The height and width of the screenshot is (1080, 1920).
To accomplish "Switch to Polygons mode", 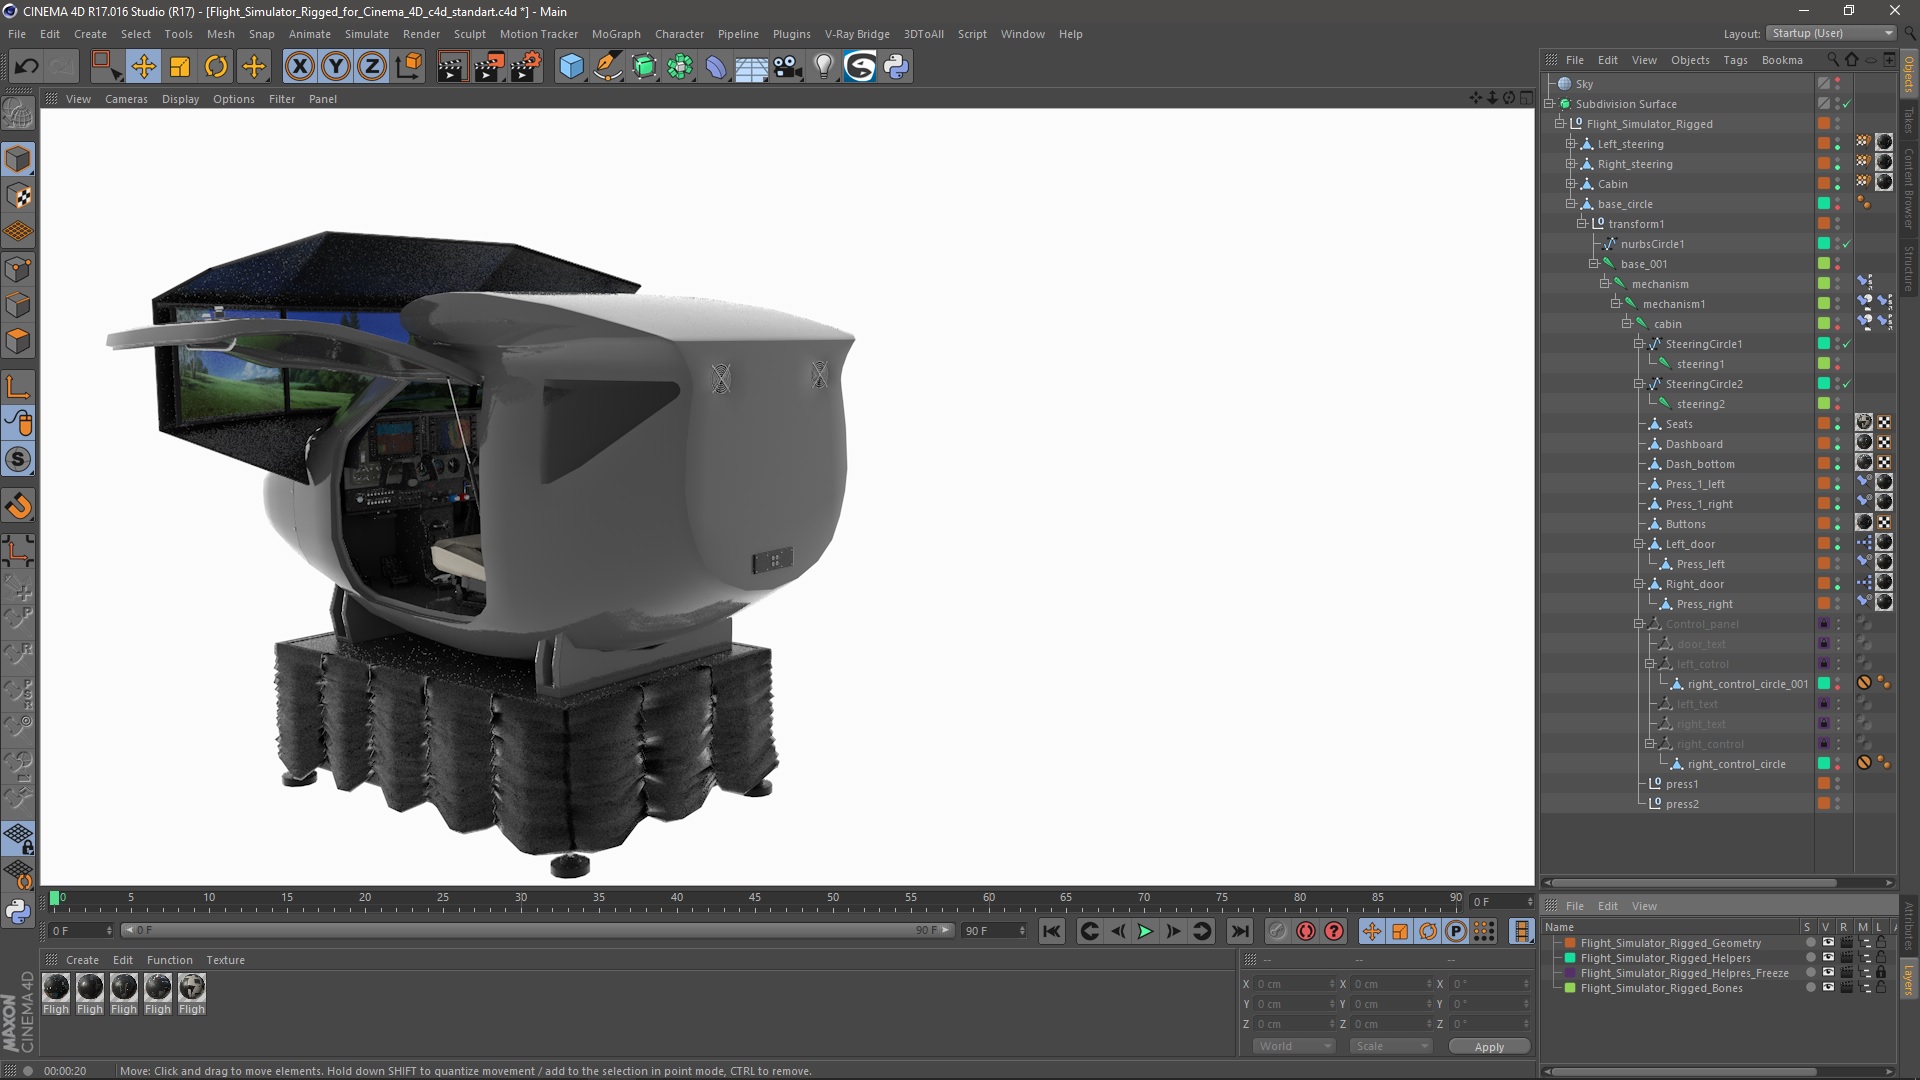I will point(18,341).
